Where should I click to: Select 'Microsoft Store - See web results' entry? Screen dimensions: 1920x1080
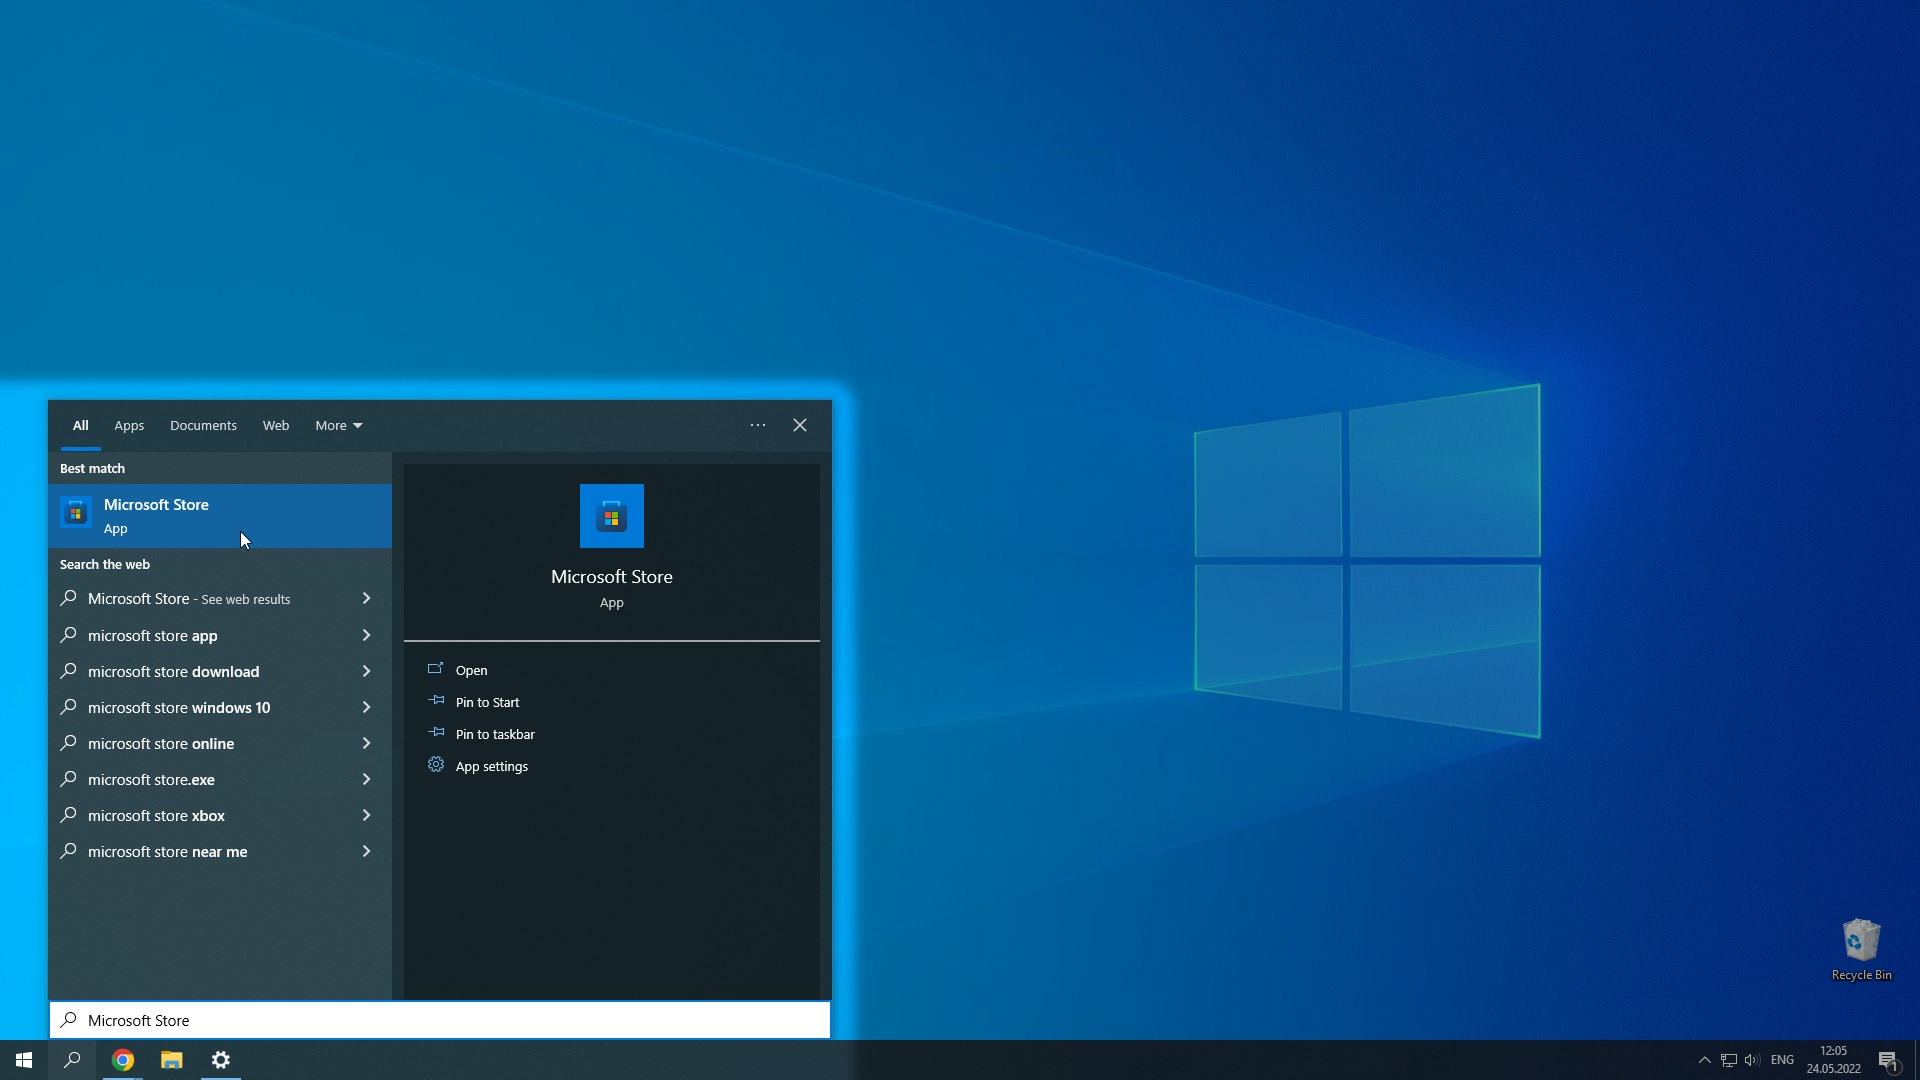coord(220,598)
